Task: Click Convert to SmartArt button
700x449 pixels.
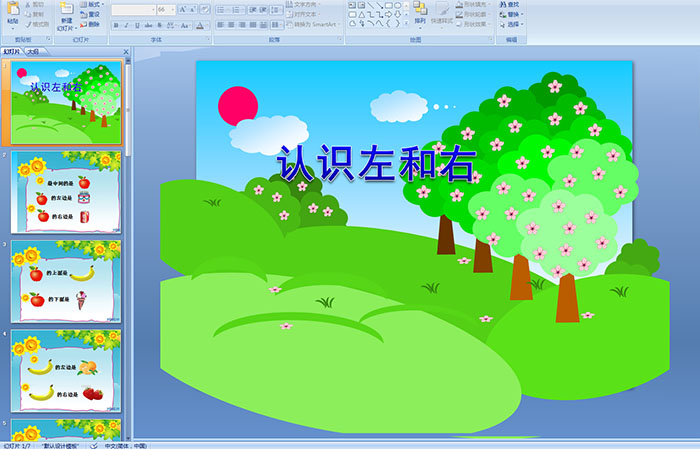Action: [x=313, y=24]
